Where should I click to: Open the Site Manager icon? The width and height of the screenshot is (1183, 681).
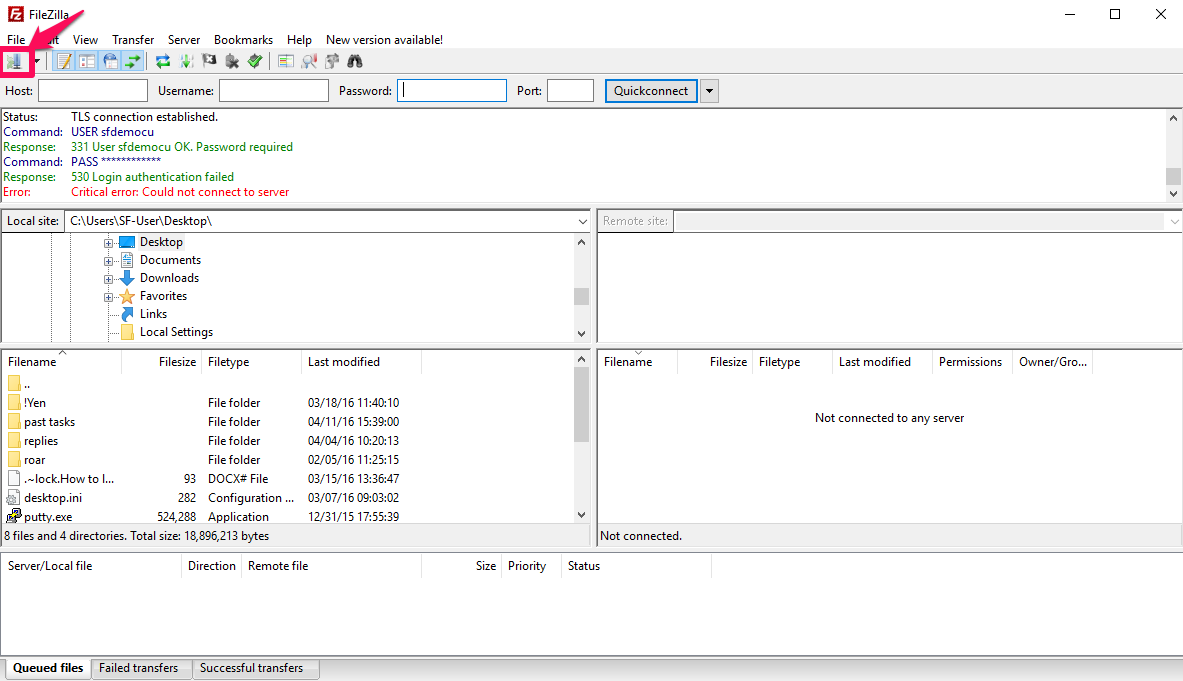coord(14,61)
